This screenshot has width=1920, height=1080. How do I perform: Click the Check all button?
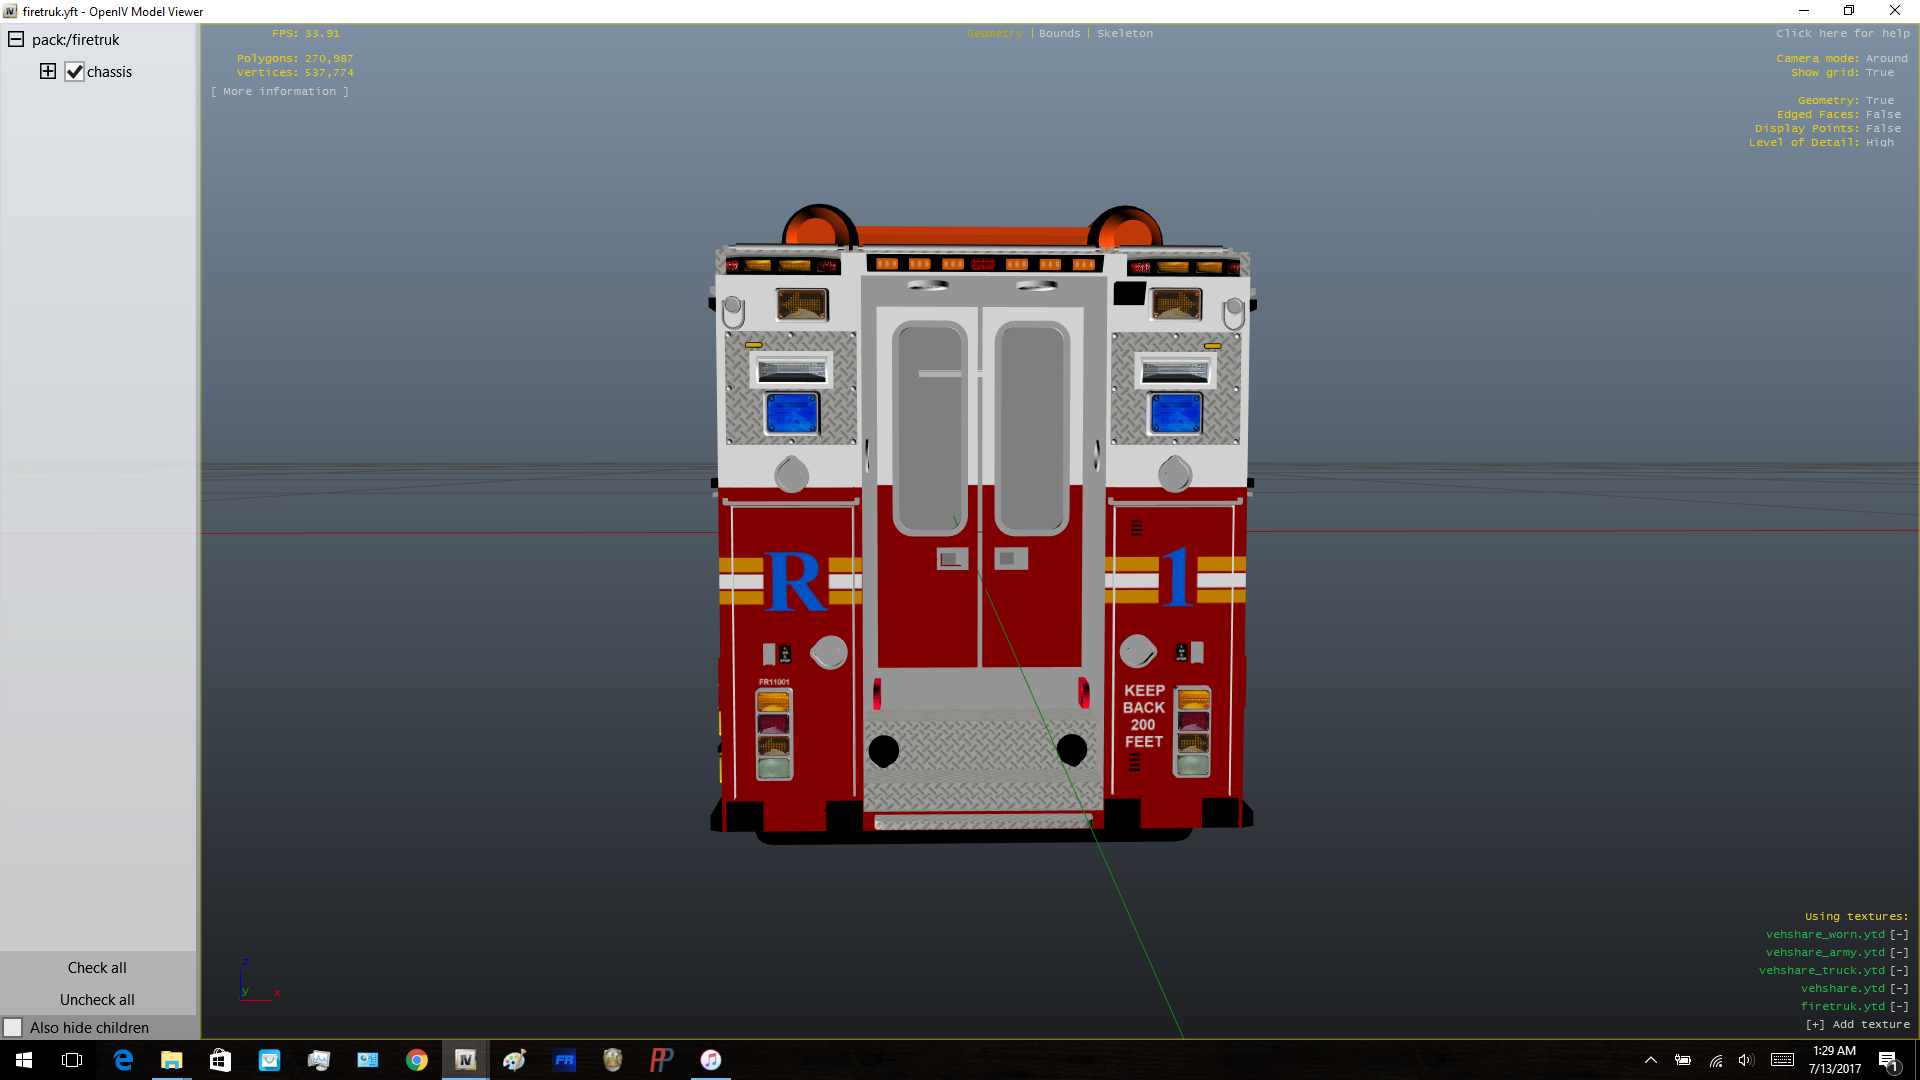[x=97, y=967]
